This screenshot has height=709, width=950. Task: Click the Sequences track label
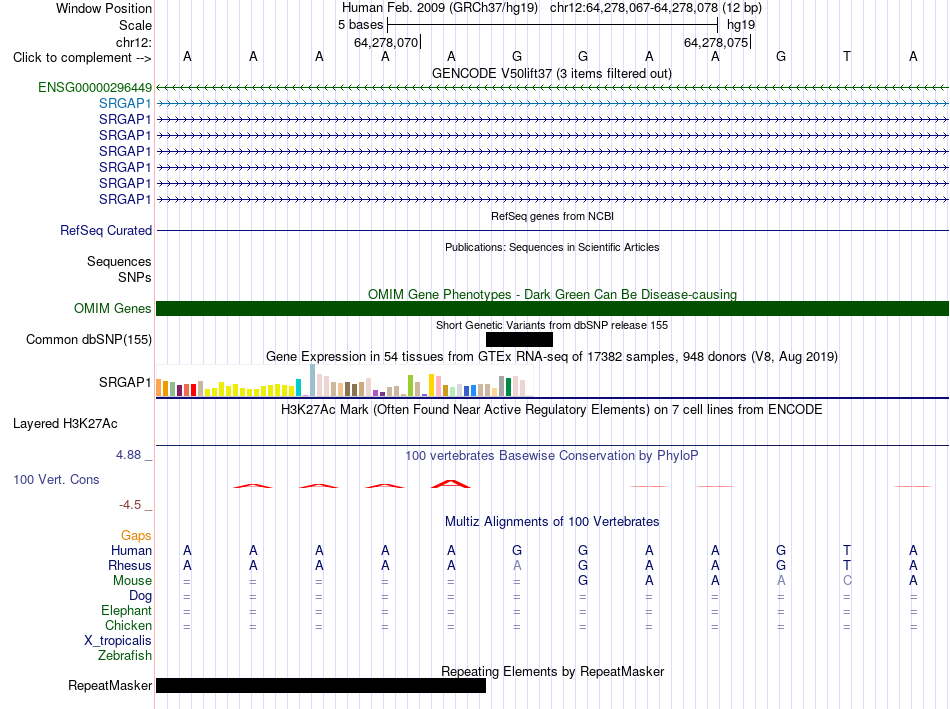119,261
